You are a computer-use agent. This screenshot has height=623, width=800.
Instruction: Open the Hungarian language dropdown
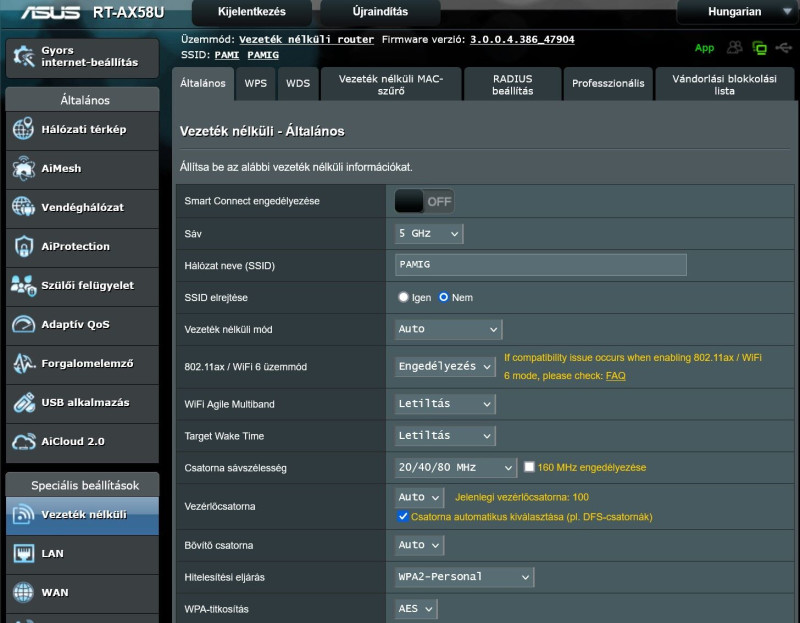click(x=737, y=12)
